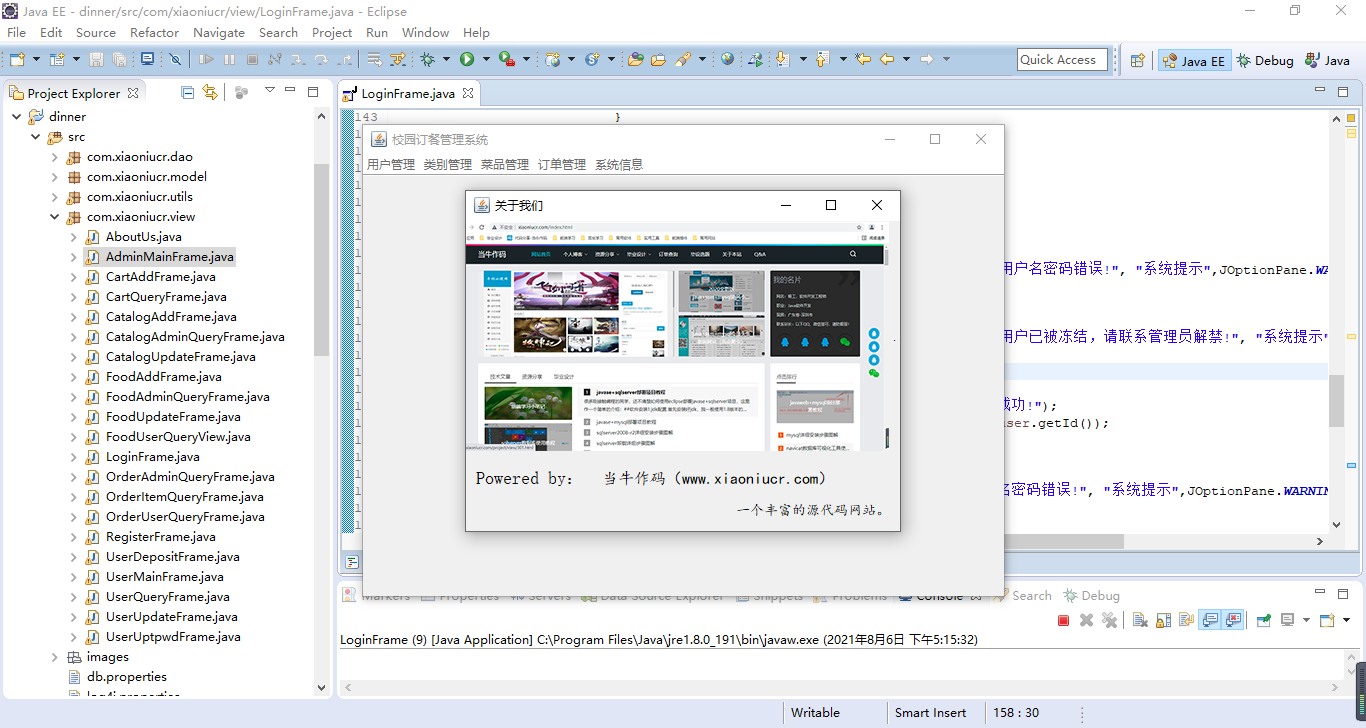This screenshot has width=1366, height=728.
Task: Click the editor vertical scrollbar thumb
Action: tap(1336, 401)
